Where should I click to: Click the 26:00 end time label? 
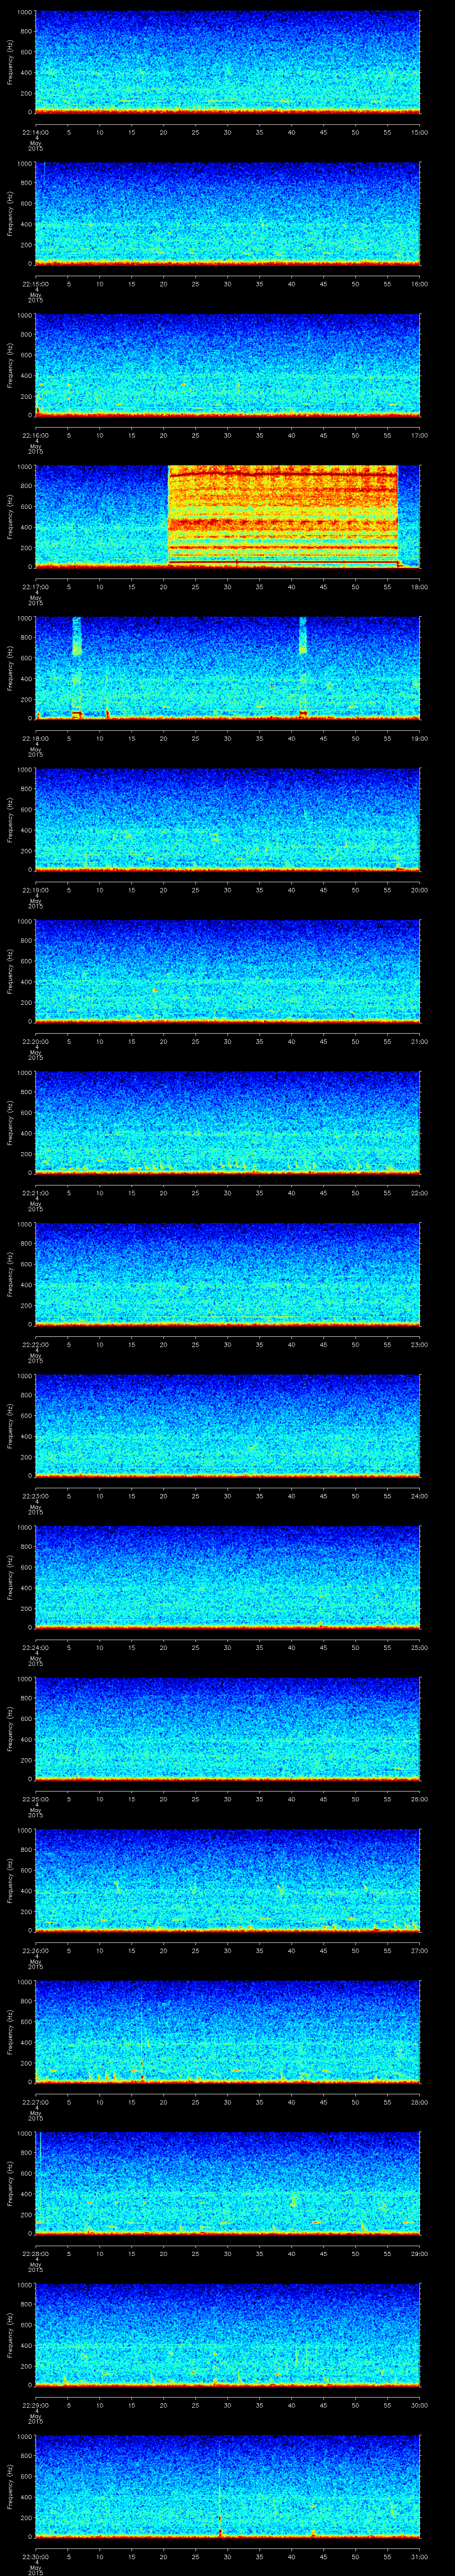(x=420, y=1799)
